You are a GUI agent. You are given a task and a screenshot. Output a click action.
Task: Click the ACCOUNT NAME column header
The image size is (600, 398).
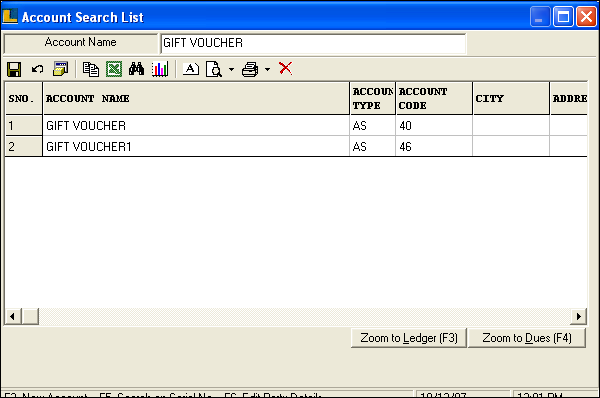[x=196, y=98]
